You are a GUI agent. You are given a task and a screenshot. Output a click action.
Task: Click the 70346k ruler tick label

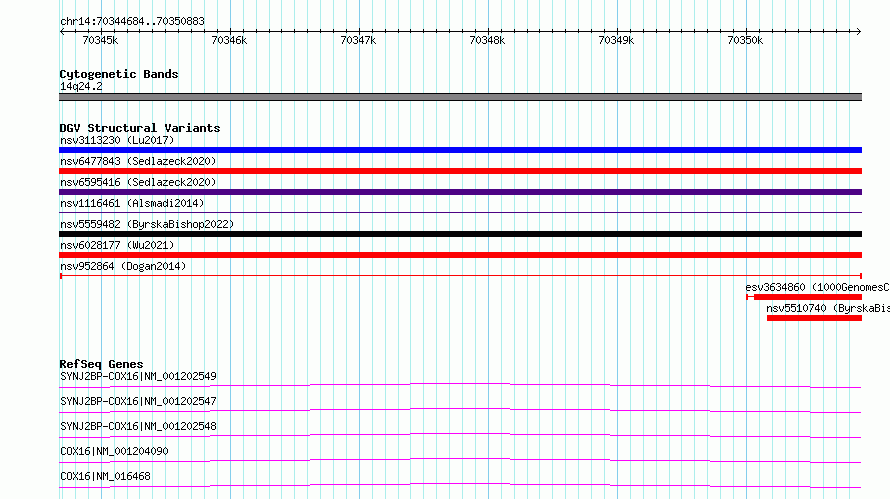pos(229,40)
